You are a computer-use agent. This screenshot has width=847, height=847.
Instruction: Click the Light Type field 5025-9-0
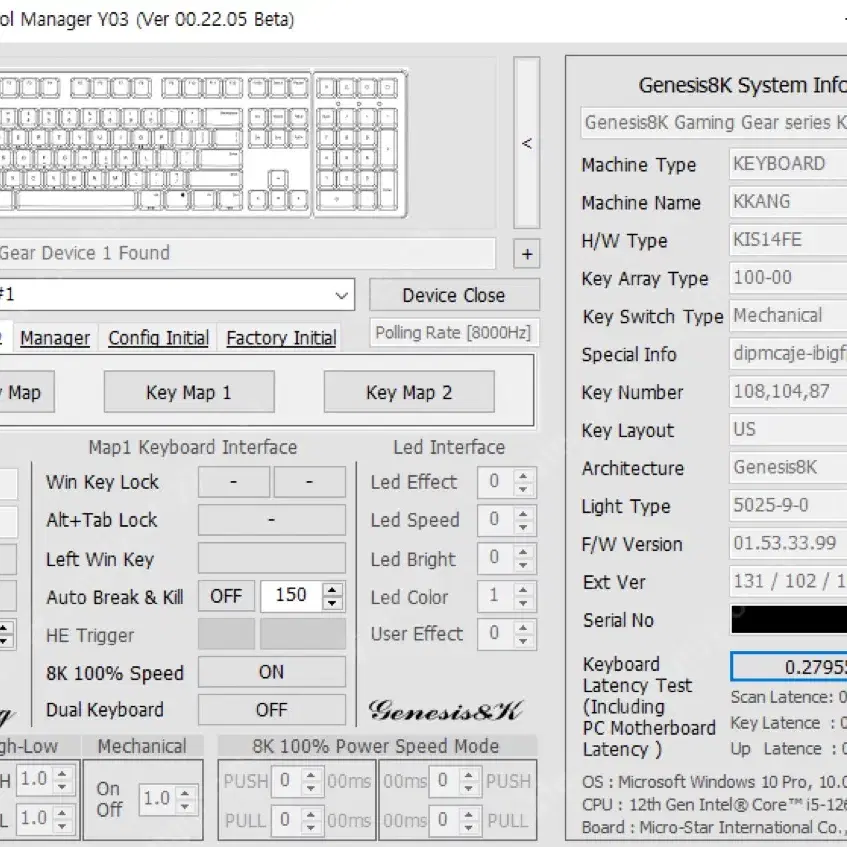(x=788, y=506)
